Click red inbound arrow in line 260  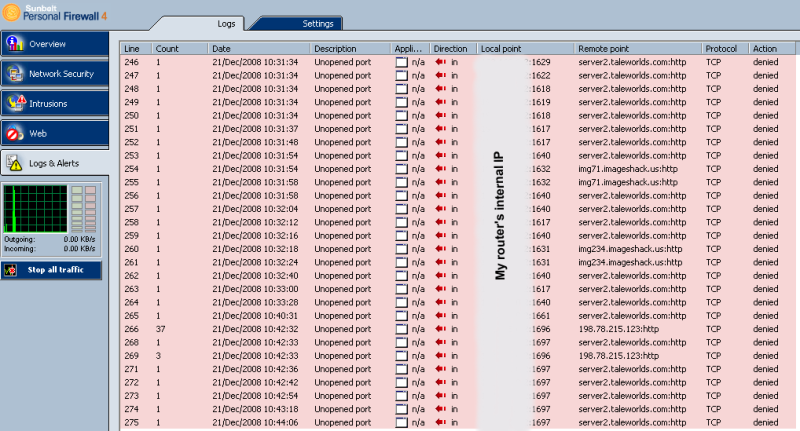click(440, 249)
